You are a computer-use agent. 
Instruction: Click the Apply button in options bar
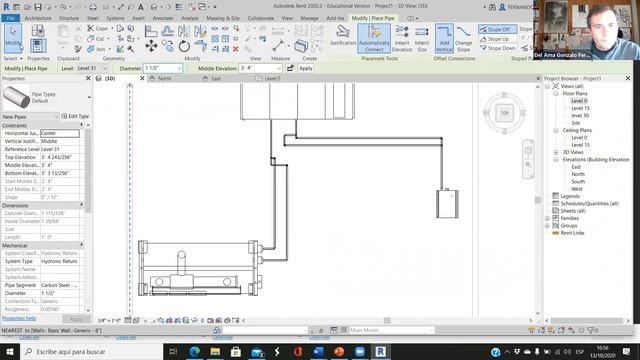pos(305,68)
